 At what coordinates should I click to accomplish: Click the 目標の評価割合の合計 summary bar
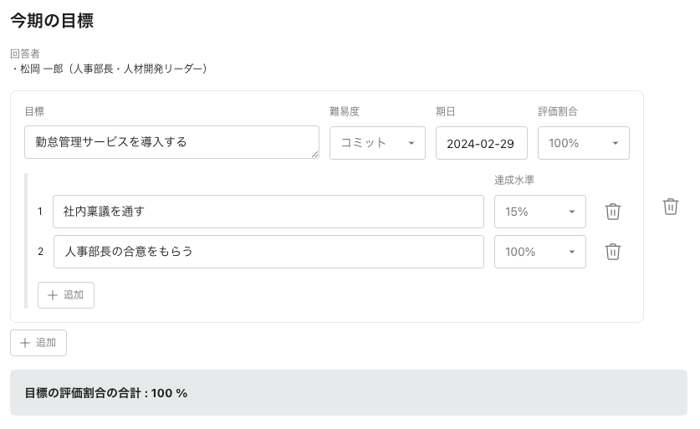tap(348, 393)
